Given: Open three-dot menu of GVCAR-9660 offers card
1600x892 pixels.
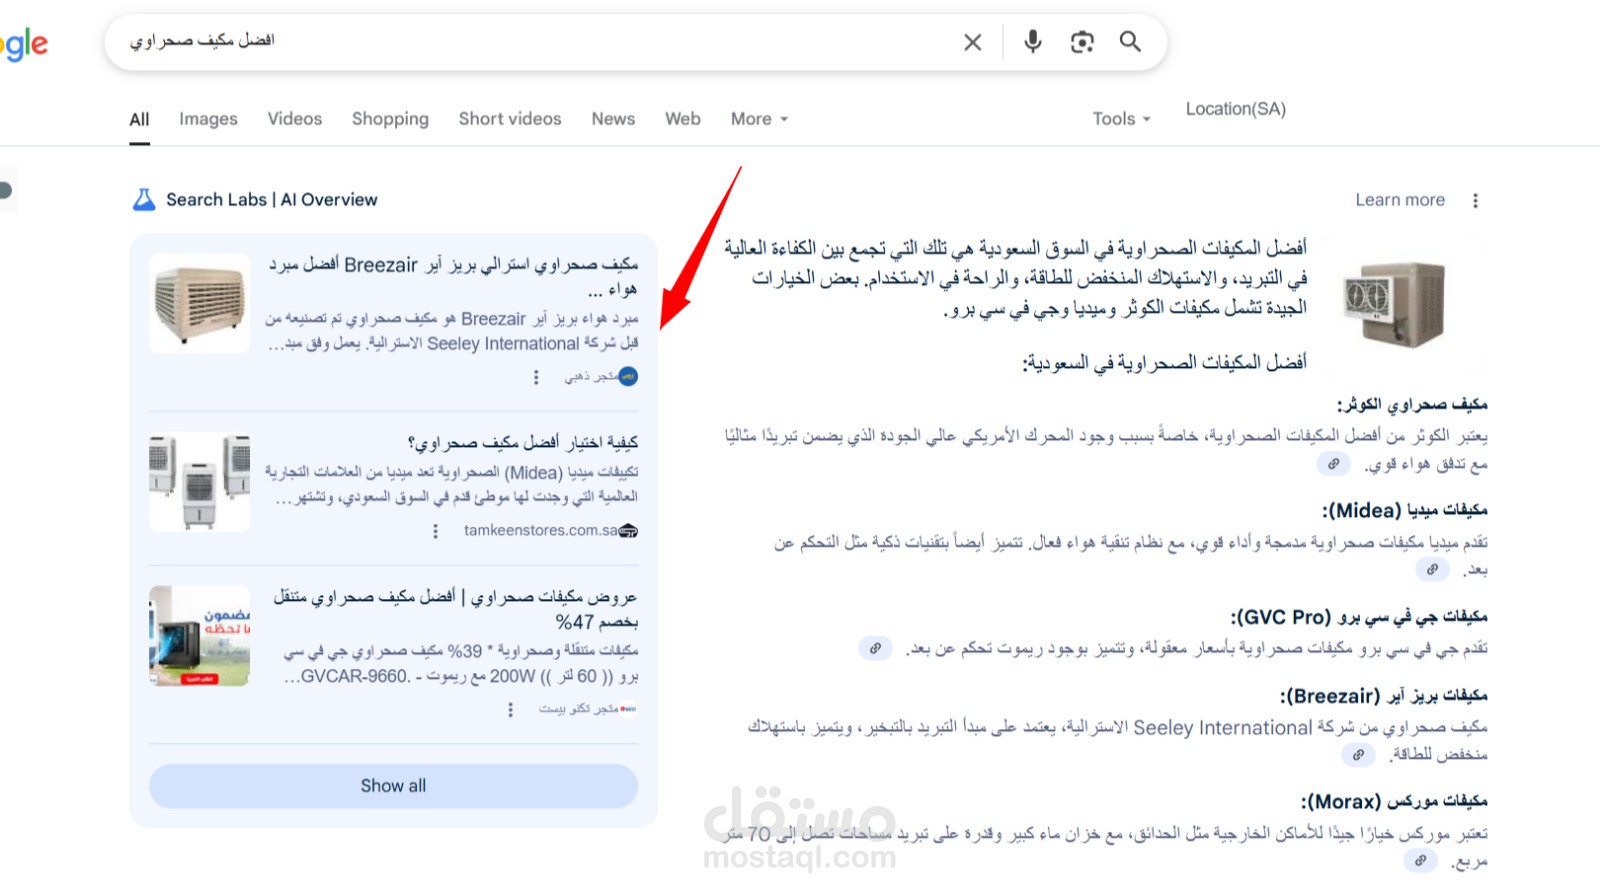Looking at the screenshot, I should 510,709.
